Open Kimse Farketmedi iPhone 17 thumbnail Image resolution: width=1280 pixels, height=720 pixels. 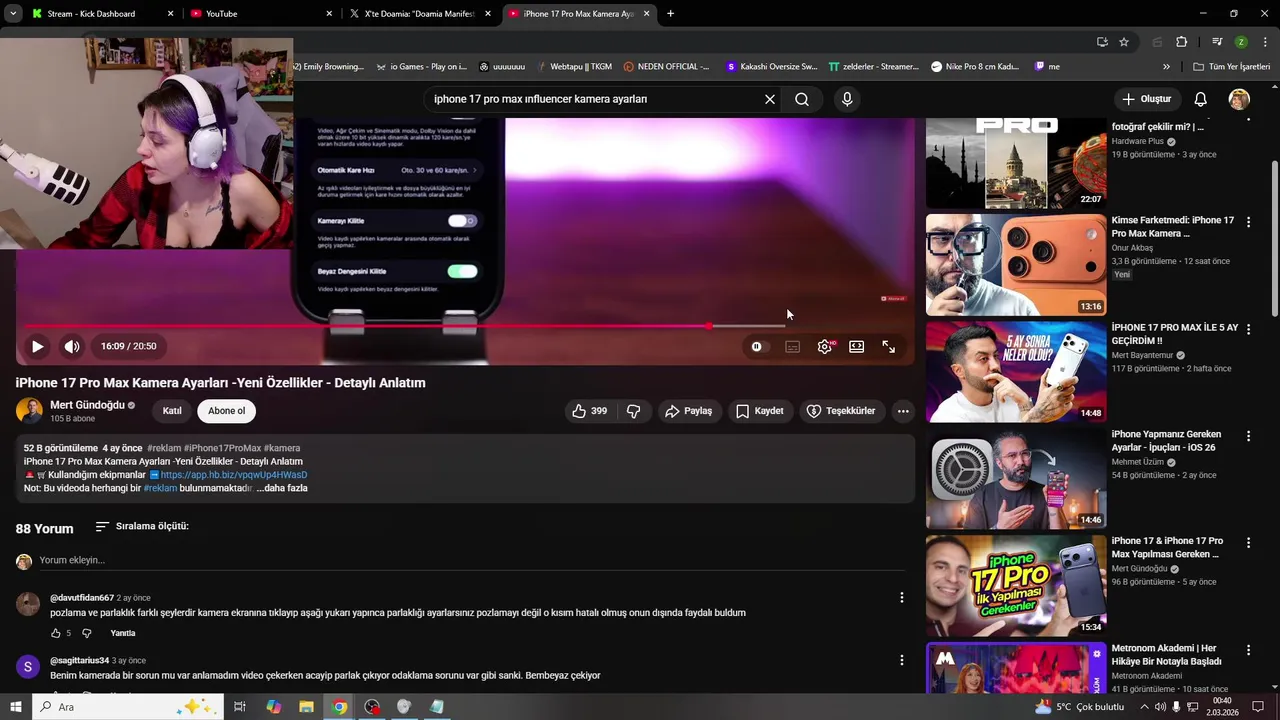click(x=1016, y=265)
